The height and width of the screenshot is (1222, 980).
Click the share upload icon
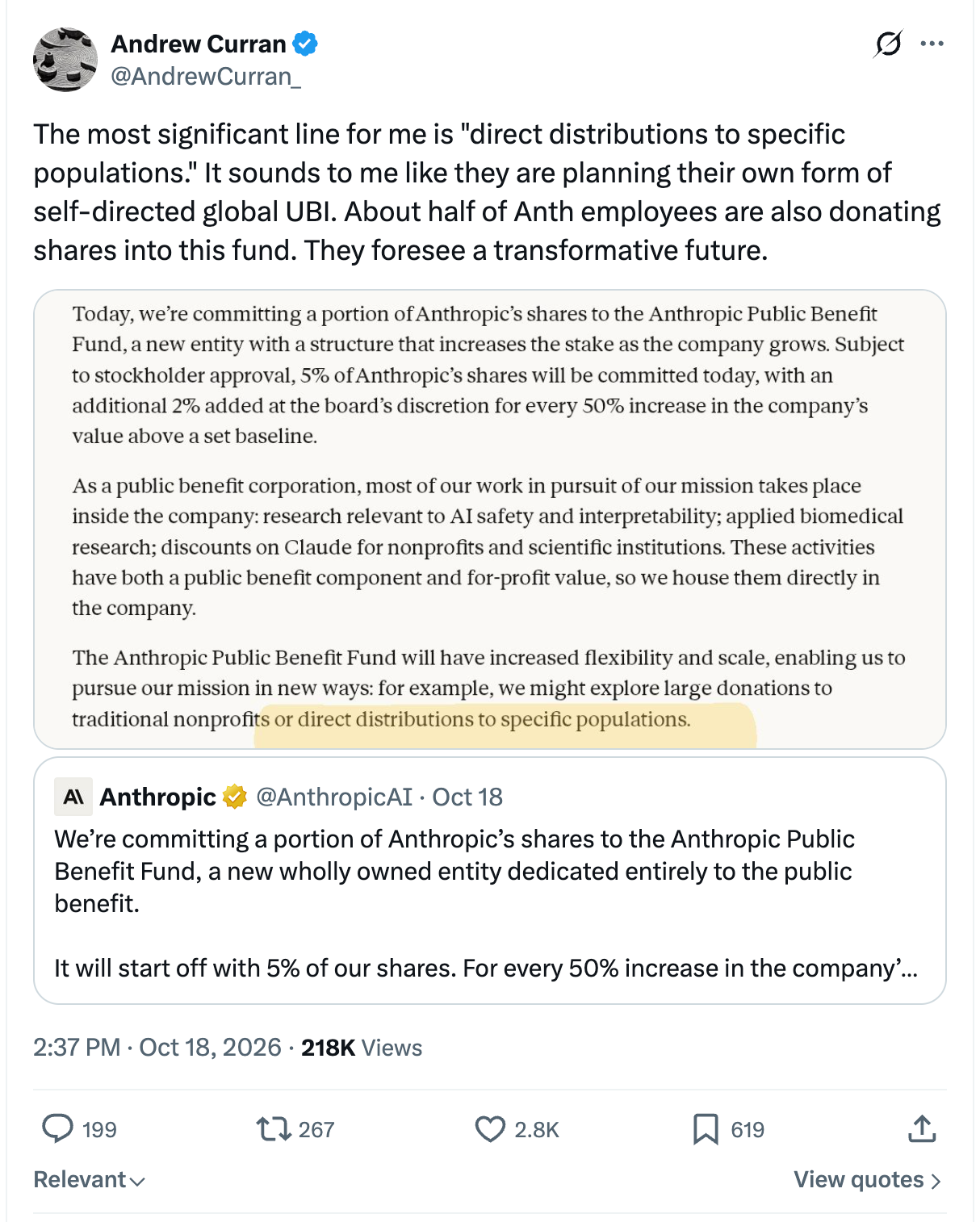[x=921, y=1129]
